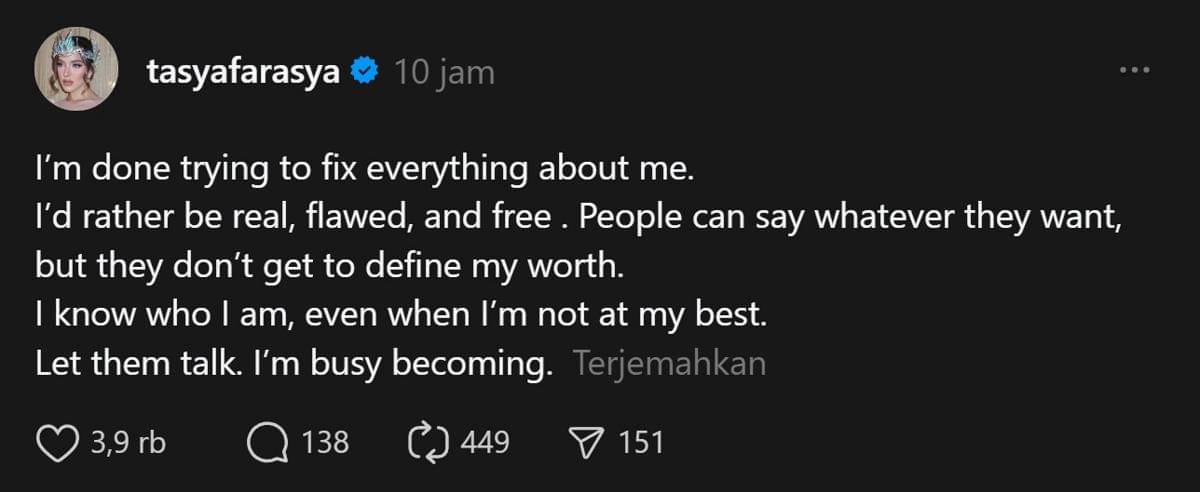Click the text "Let them talk. I'm busy becoming."
Screen dimensions: 1200x492
pos(294,364)
